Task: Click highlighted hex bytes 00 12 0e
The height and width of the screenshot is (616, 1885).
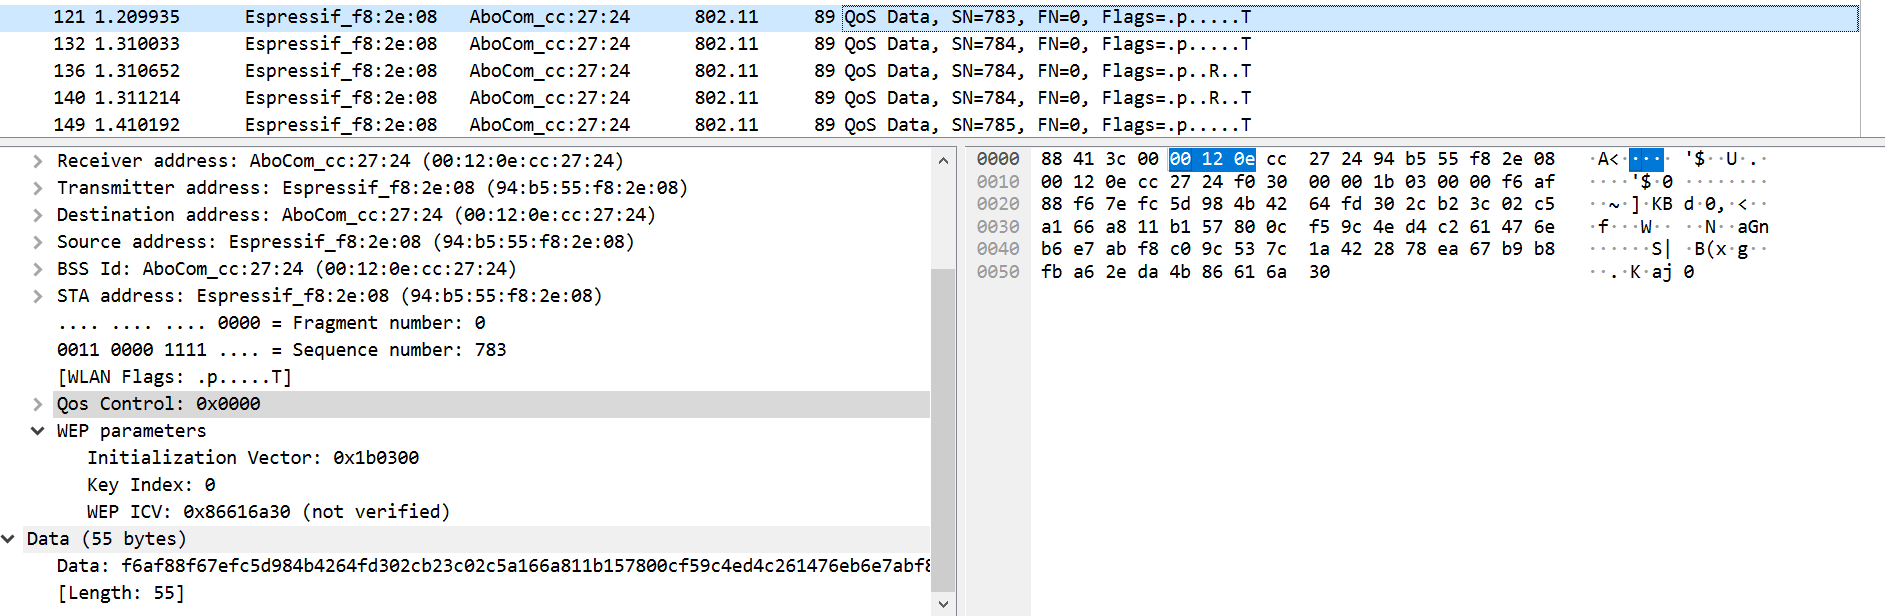Action: point(1212,159)
